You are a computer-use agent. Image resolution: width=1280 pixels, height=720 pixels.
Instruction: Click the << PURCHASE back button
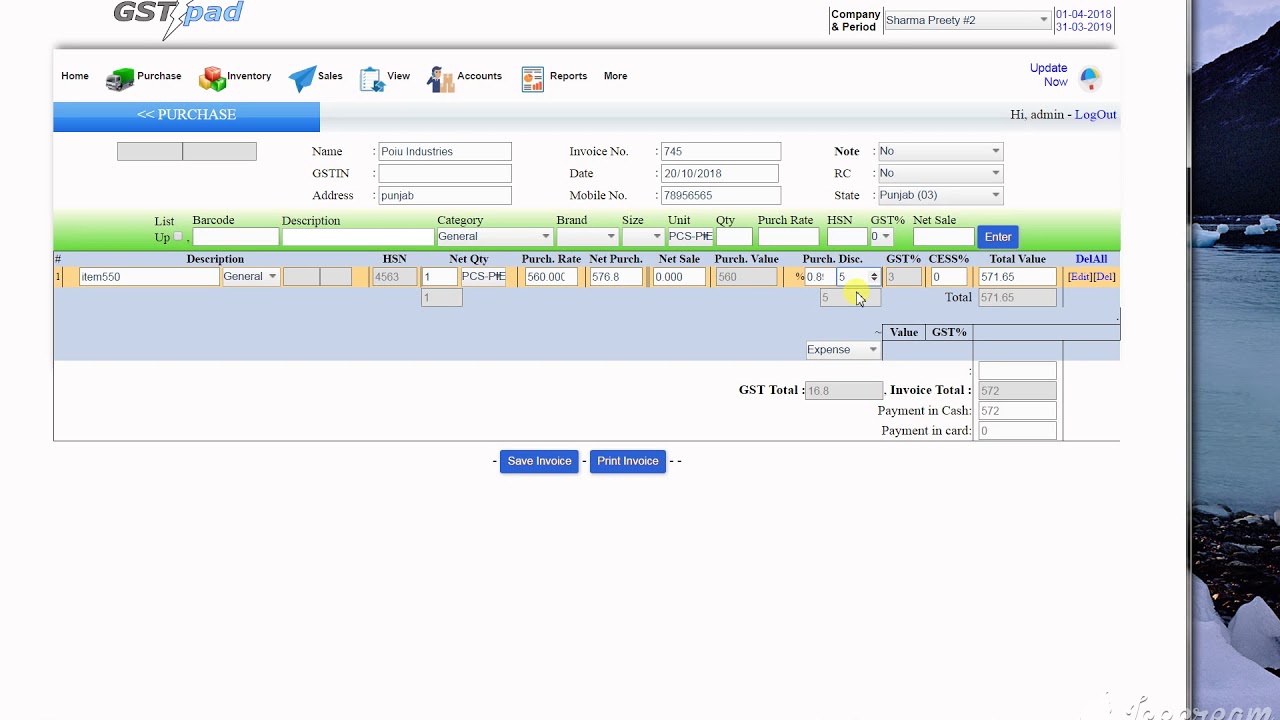[x=186, y=115]
